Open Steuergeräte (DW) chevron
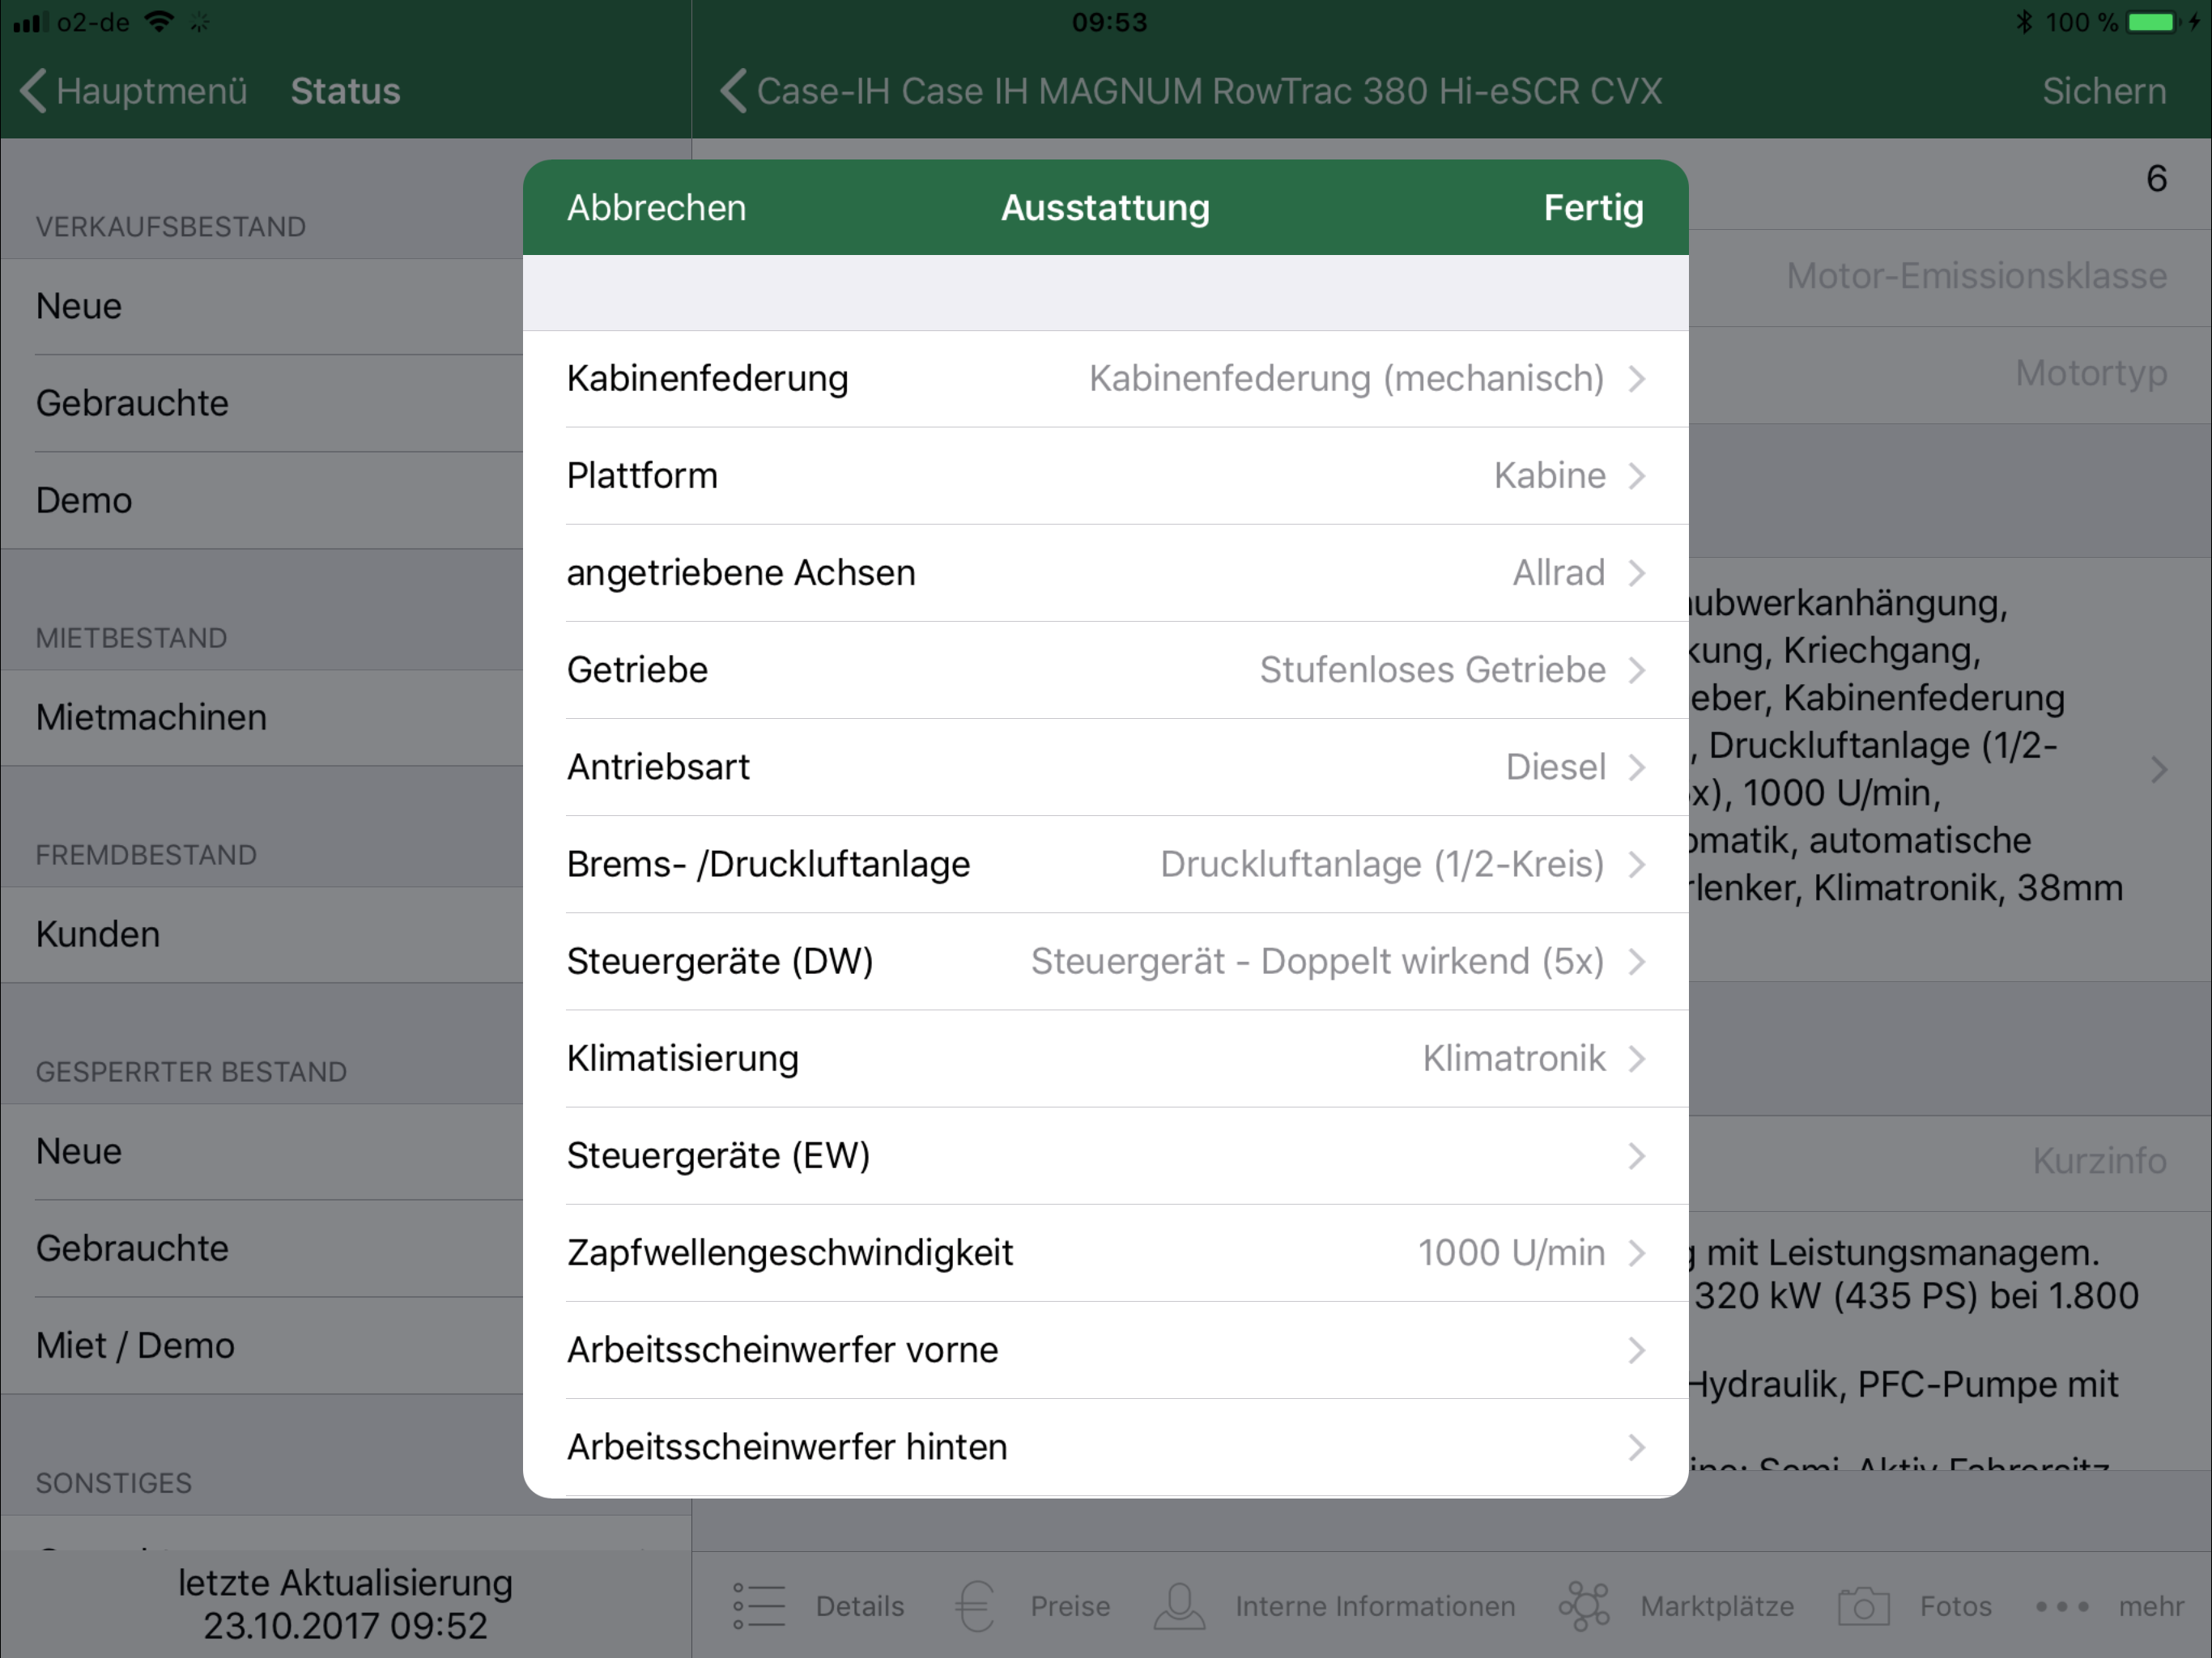 [1637, 961]
